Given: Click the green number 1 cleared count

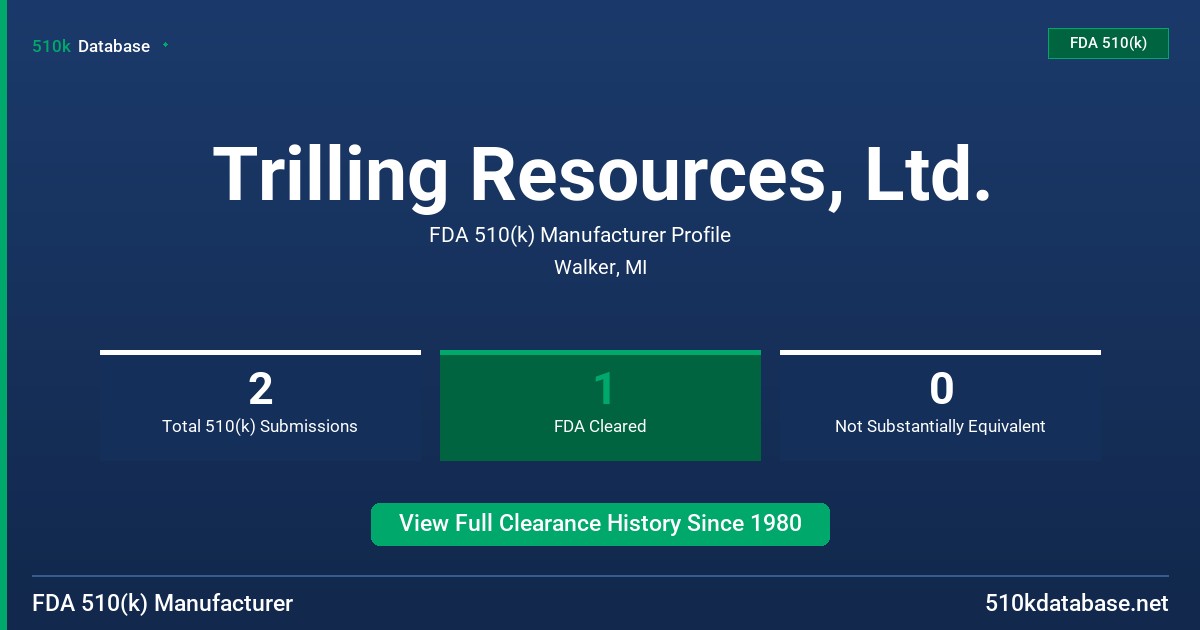Looking at the screenshot, I should 601,389.
